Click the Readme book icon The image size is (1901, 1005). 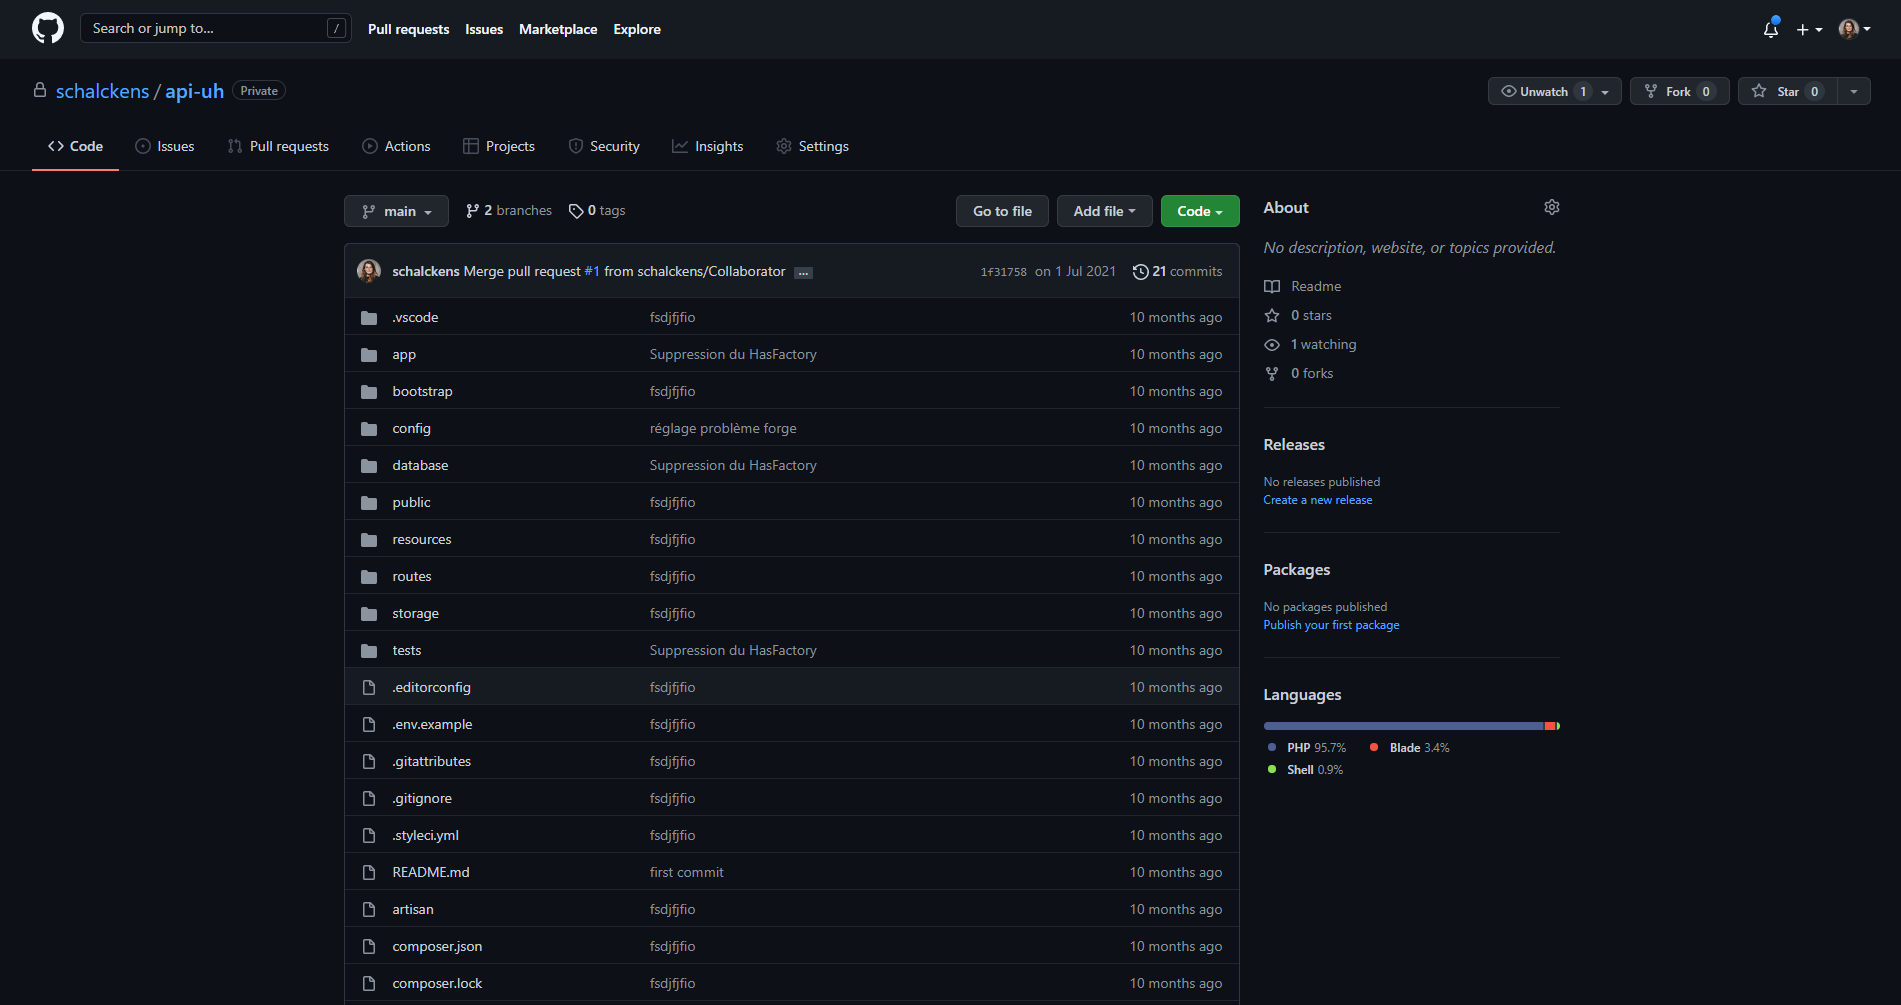coord(1272,286)
